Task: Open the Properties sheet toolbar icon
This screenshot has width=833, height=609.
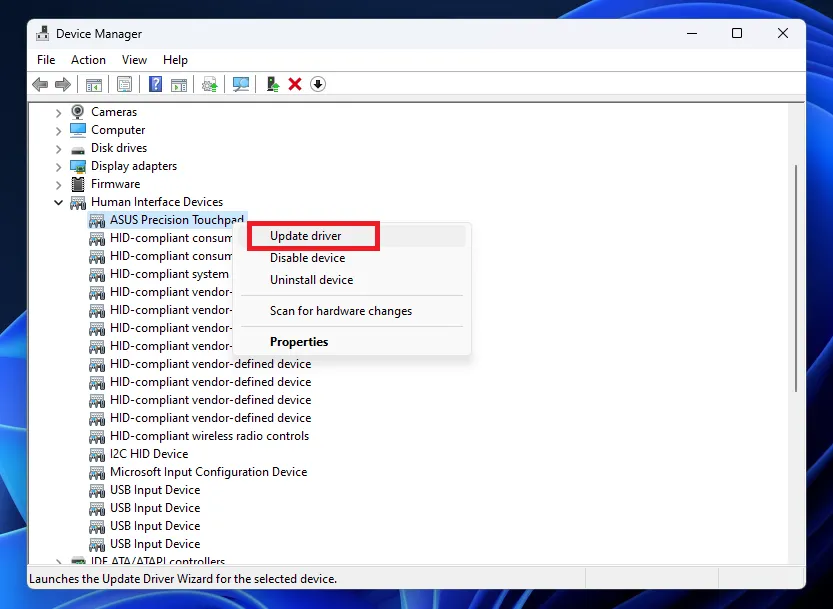Action: tap(124, 84)
